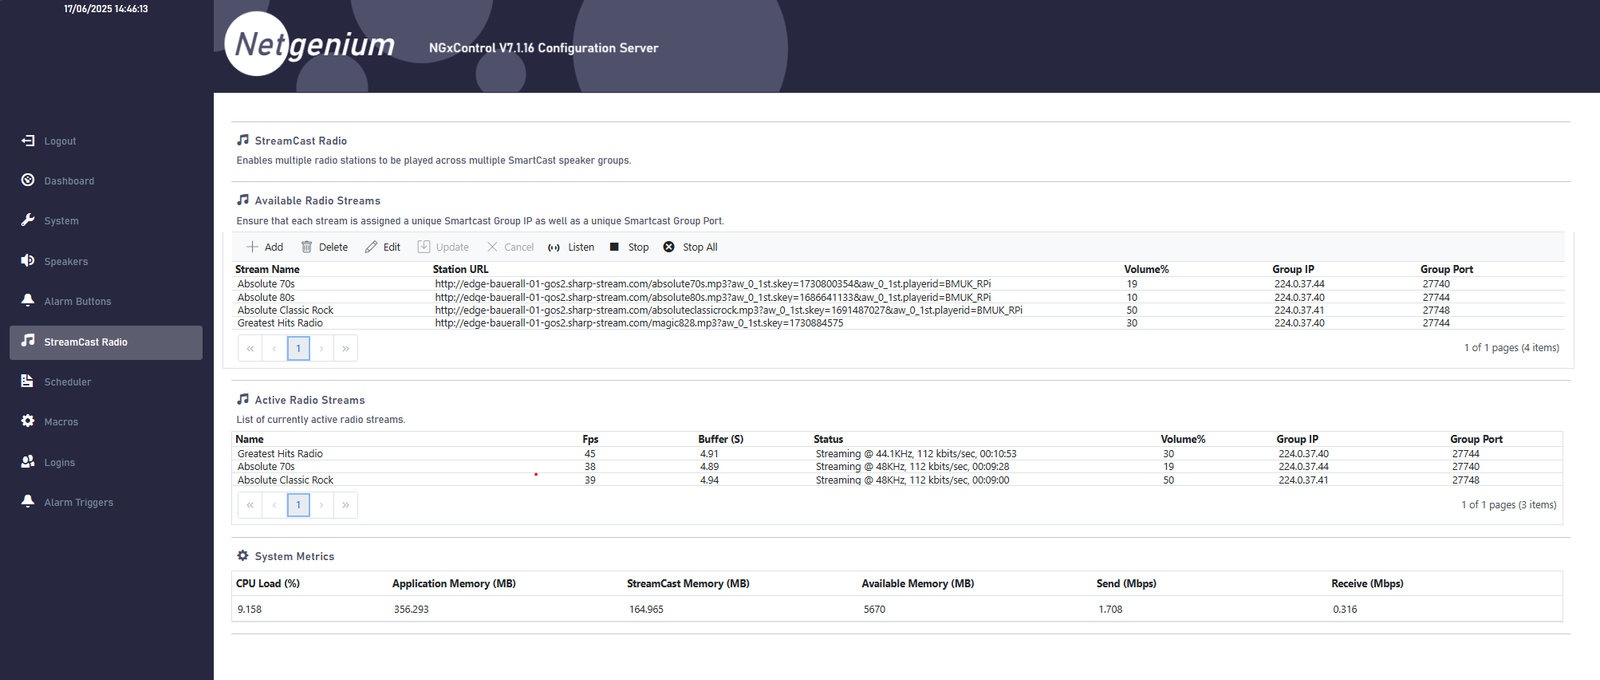Click the black square Stop icon
Image resolution: width=1600 pixels, height=680 pixels.
click(x=614, y=247)
